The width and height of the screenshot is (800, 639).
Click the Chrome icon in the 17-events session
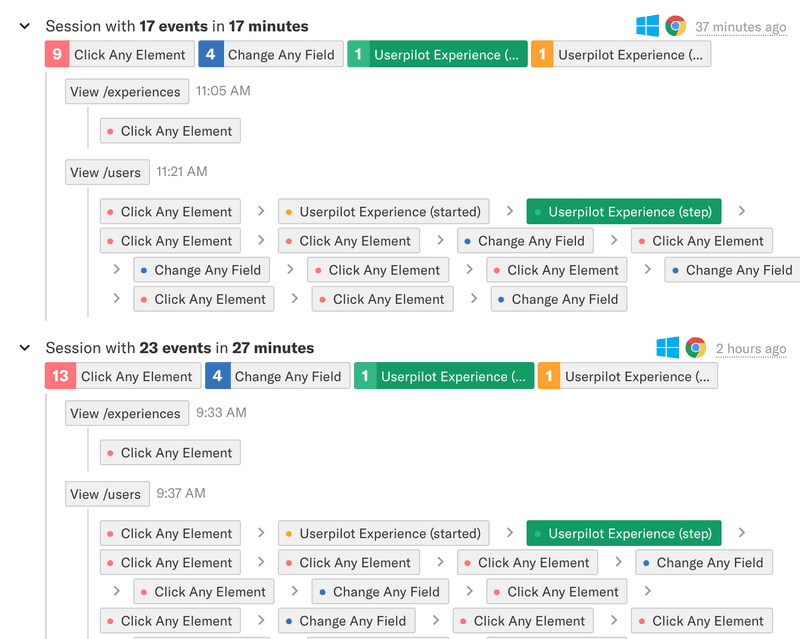676,26
